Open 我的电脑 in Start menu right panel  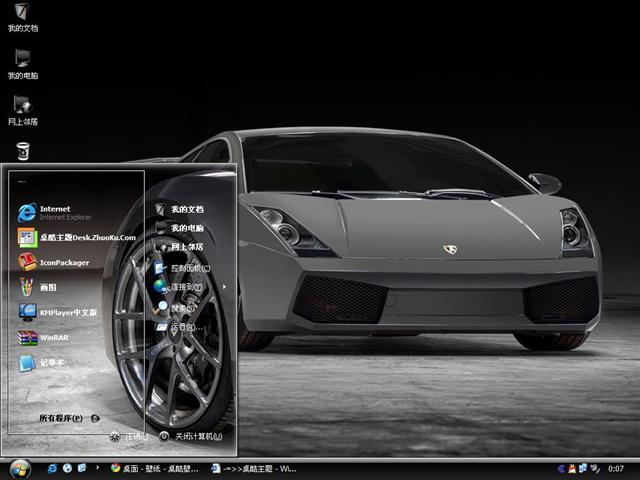tap(179, 228)
